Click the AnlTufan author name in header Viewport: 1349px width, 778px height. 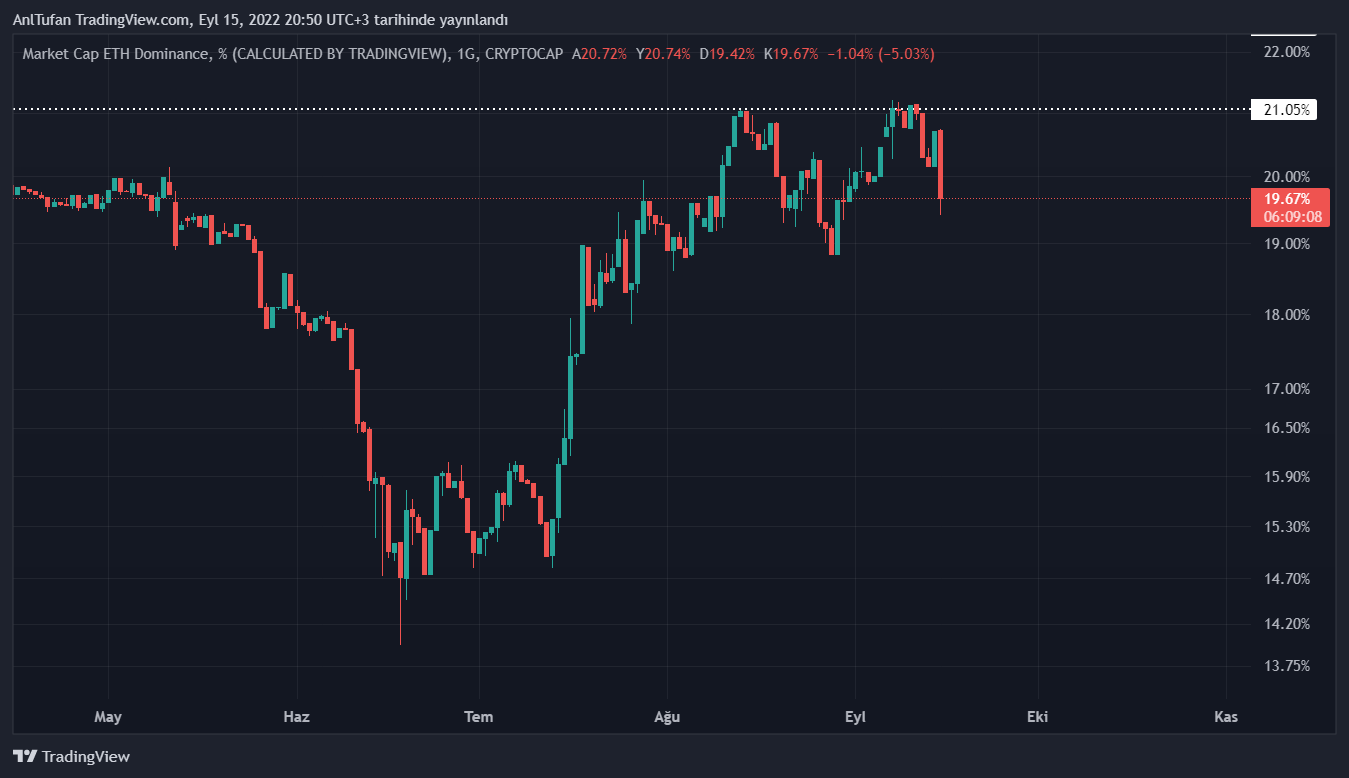42,20
